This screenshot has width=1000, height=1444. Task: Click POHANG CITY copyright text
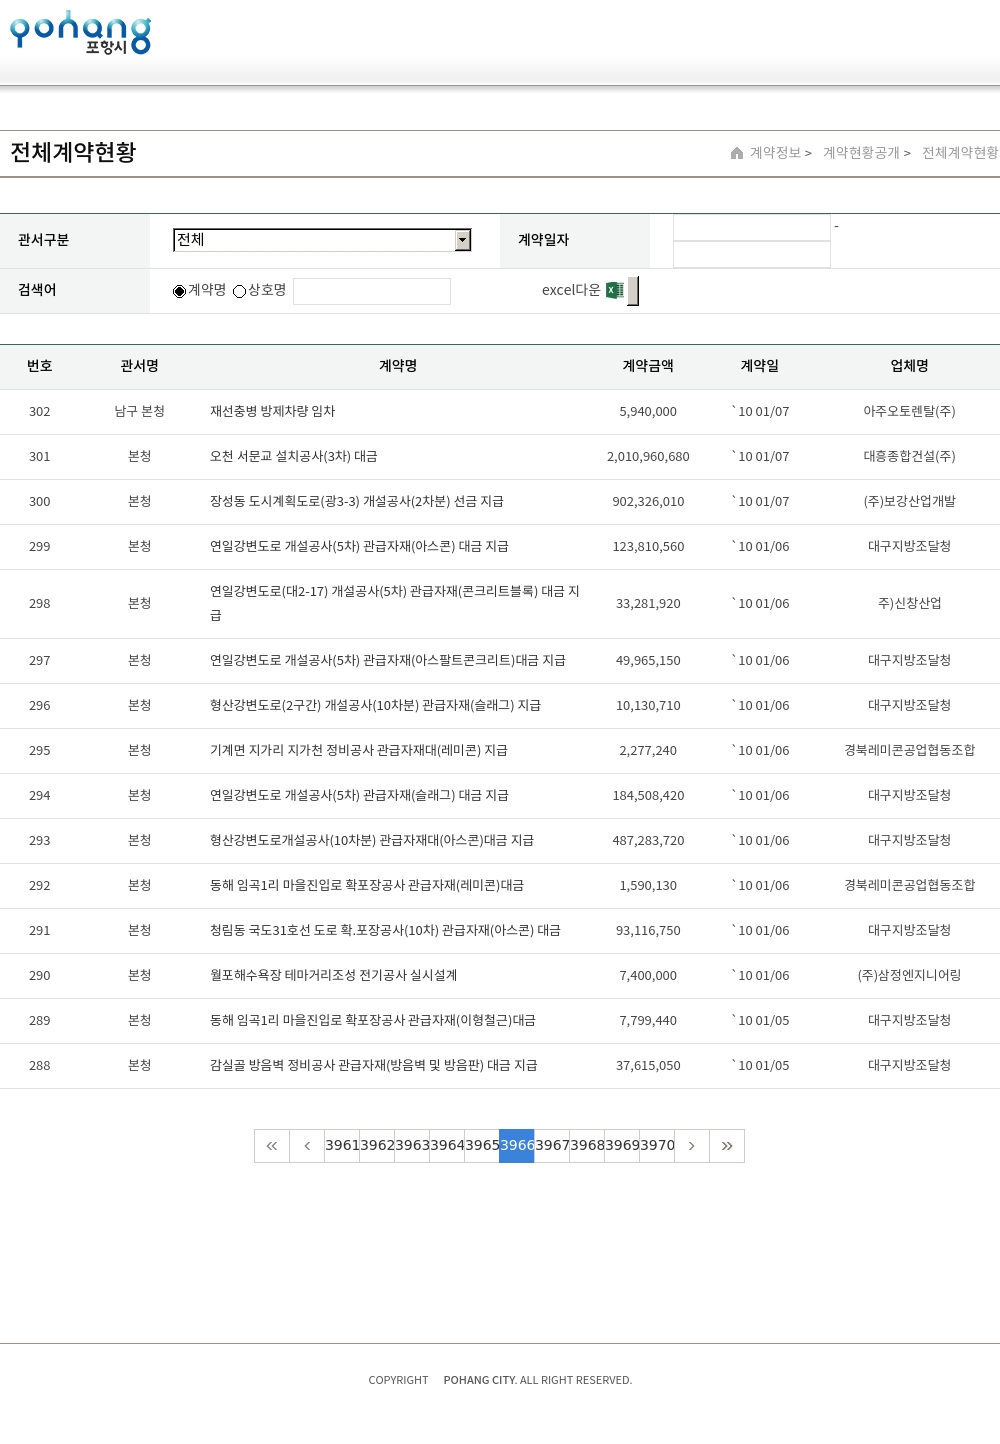[480, 1380]
